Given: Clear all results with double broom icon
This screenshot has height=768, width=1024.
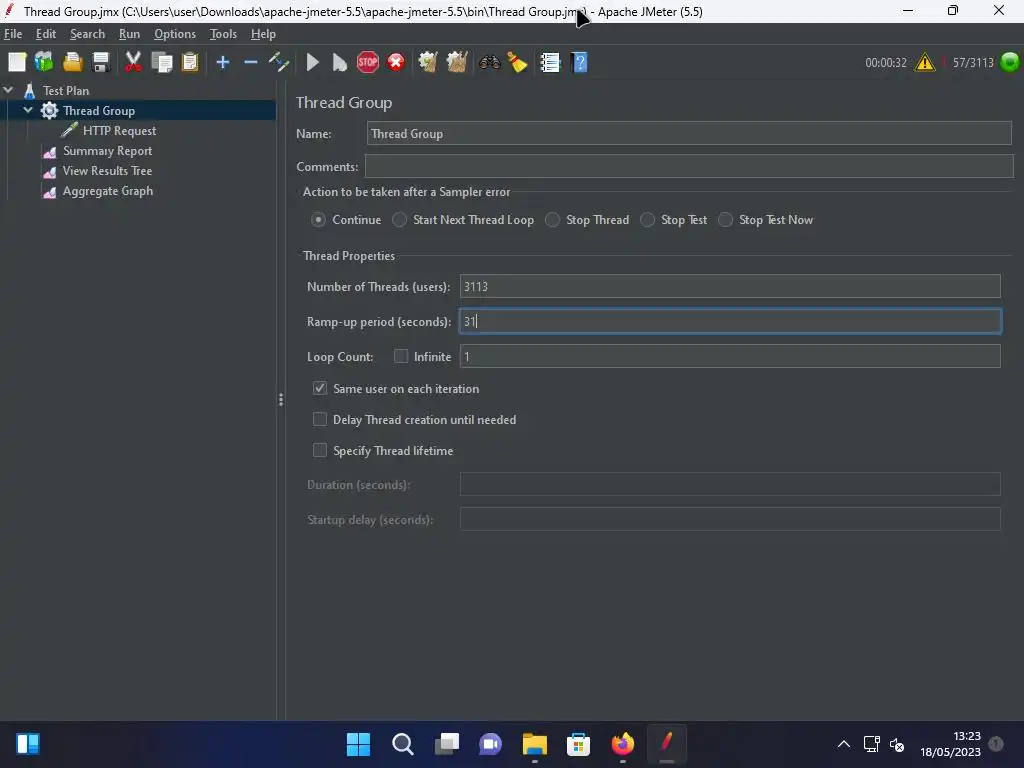Looking at the screenshot, I should pyautogui.click(x=456, y=62).
